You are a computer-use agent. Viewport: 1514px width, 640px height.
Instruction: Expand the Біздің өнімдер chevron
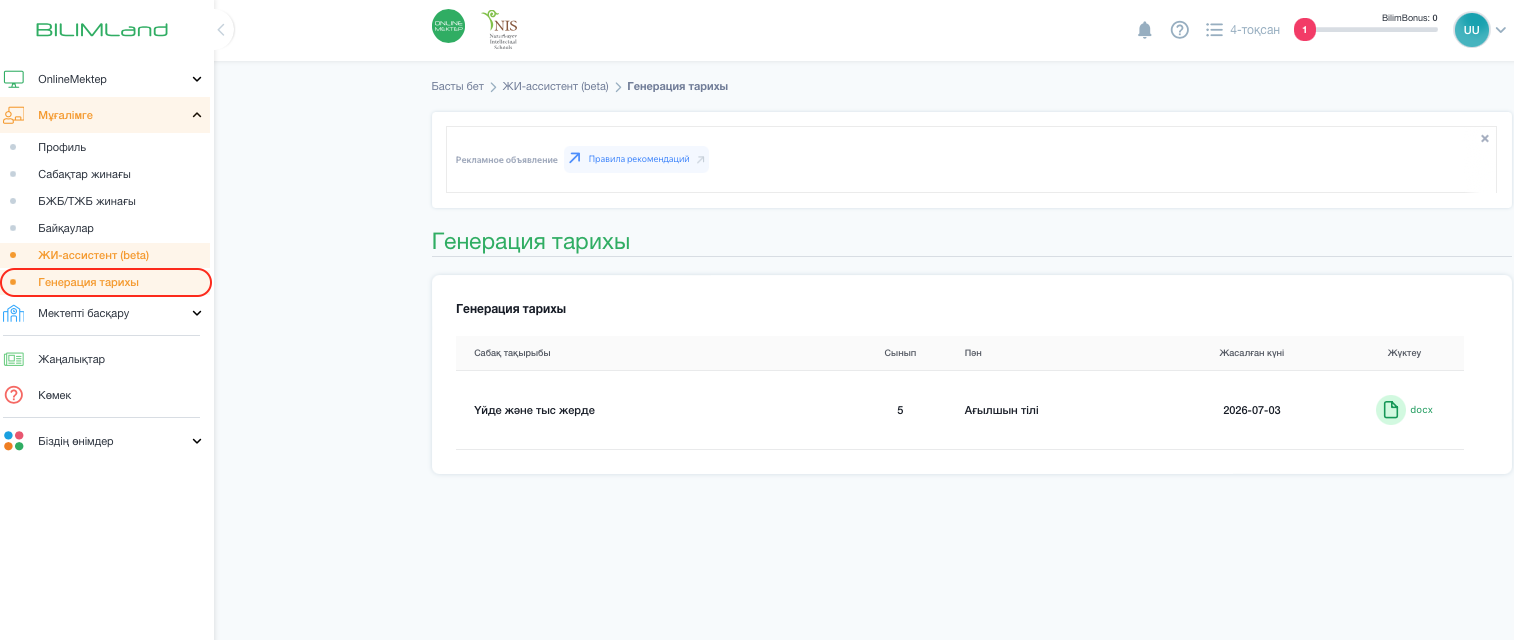click(x=197, y=441)
